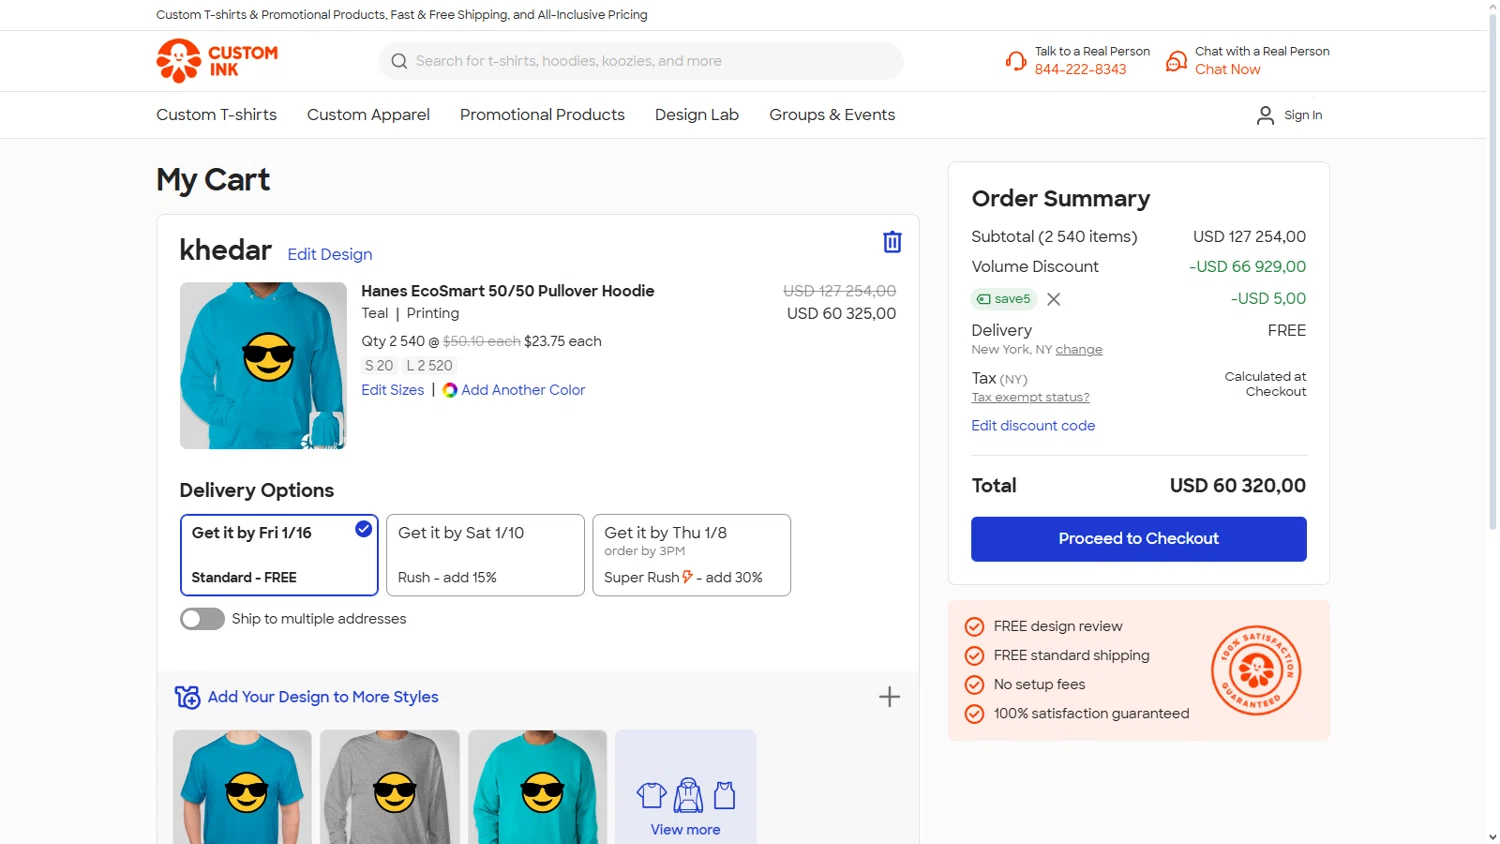Click the chat bubble icon
The width and height of the screenshot is (1500, 844).
1177,61
